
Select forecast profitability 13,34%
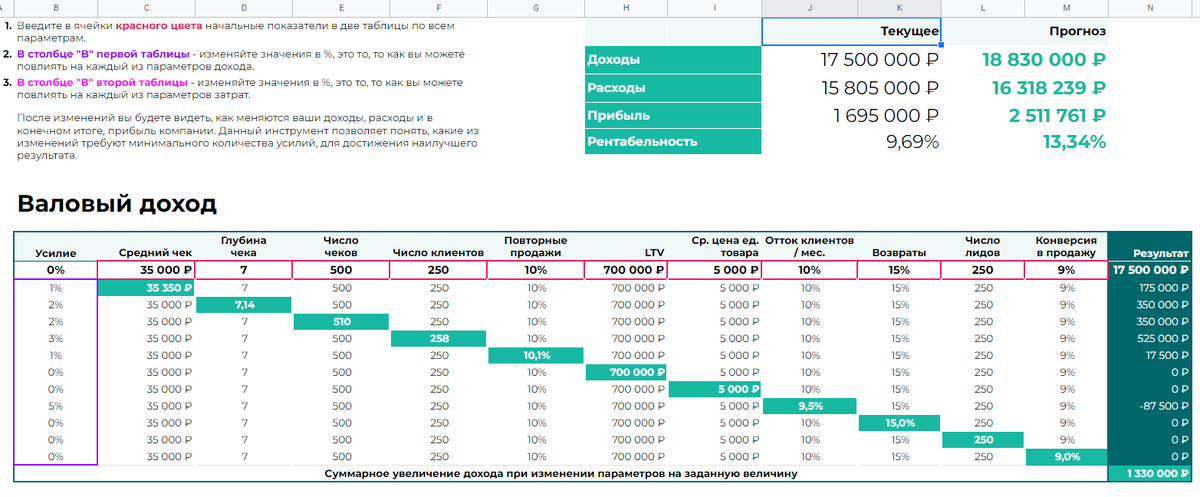(x=1026, y=141)
